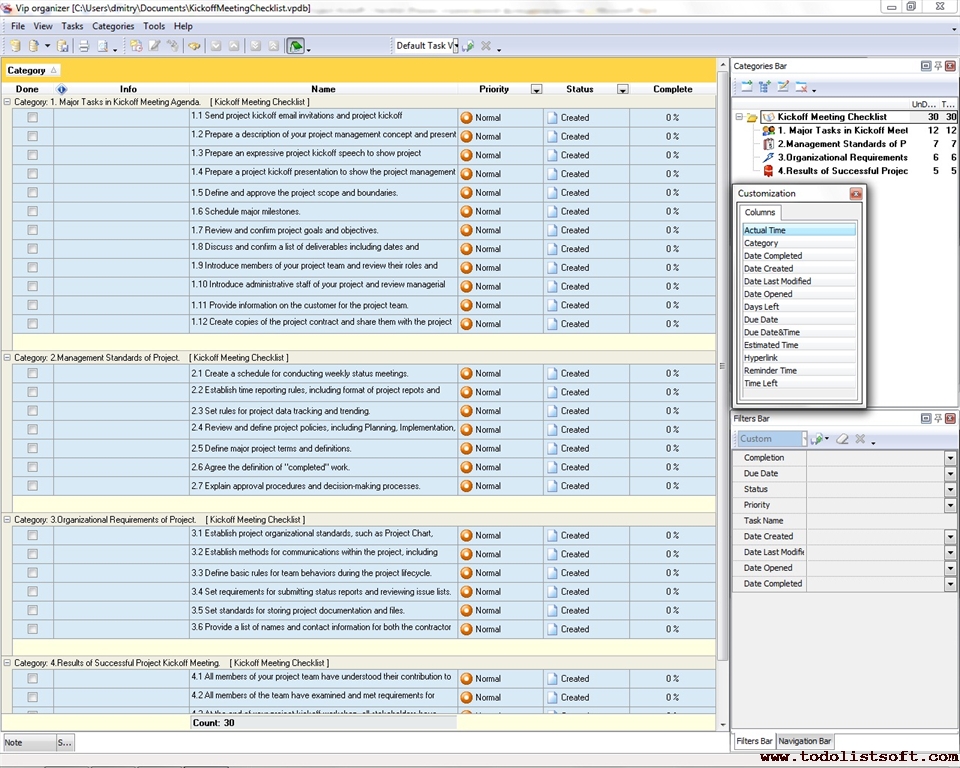Click the Print icon in main toolbar
This screenshot has height=768, width=960.
[x=84, y=46]
